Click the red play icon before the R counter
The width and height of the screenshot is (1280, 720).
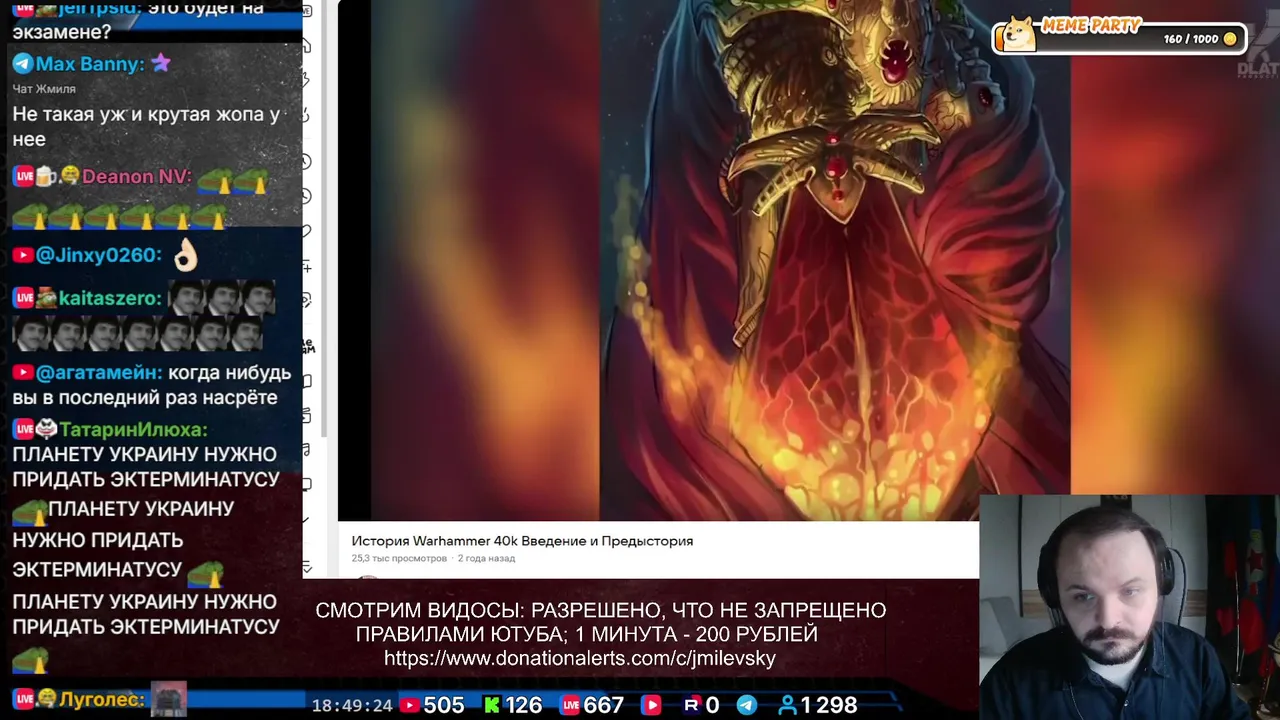point(651,705)
